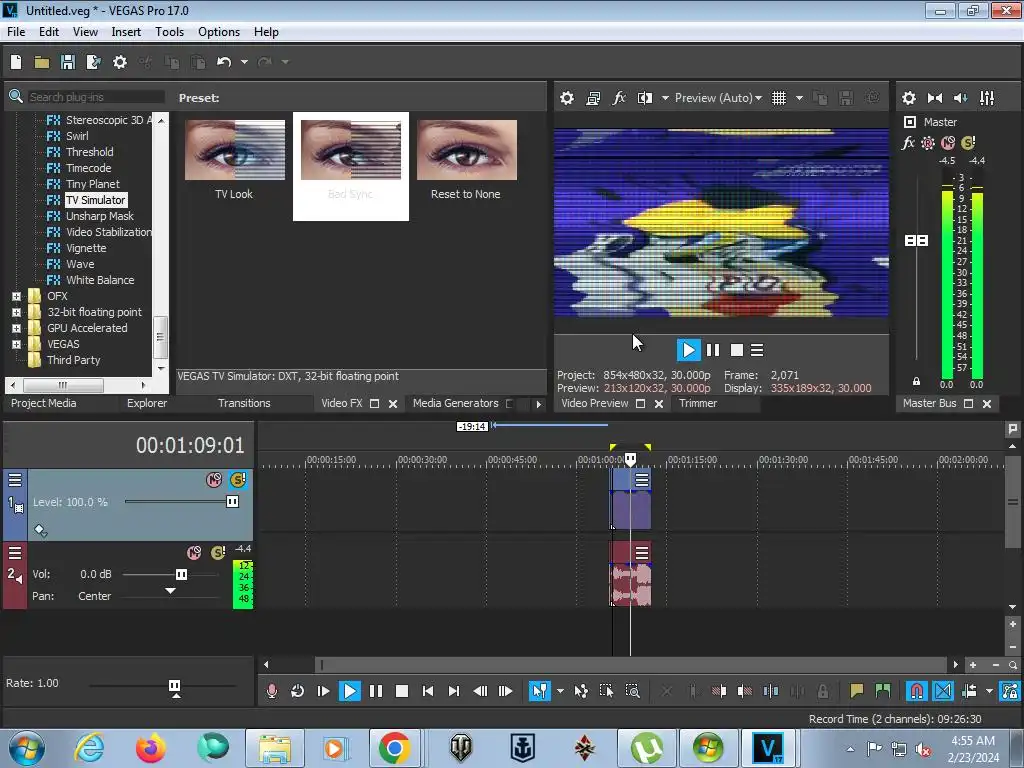Adjust the Master bus volume fader

point(916,240)
